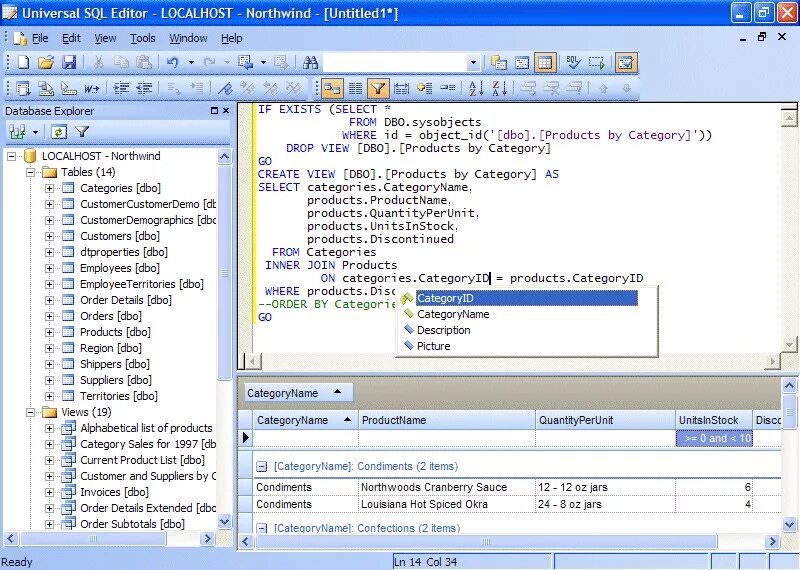Refresh the Database Explorer tree
This screenshot has height=570, width=800.
click(59, 132)
